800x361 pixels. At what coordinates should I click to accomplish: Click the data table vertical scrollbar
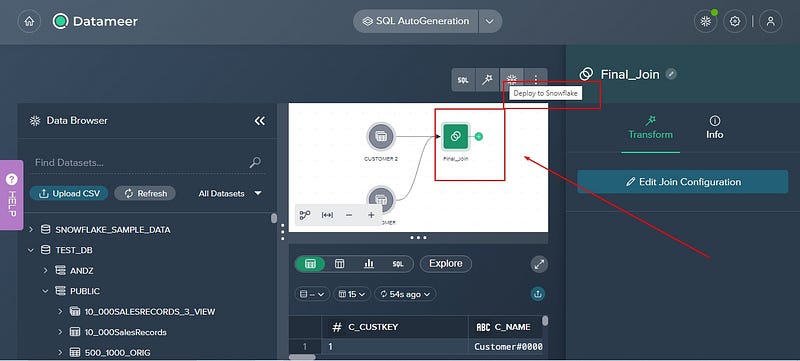[x=545, y=321]
